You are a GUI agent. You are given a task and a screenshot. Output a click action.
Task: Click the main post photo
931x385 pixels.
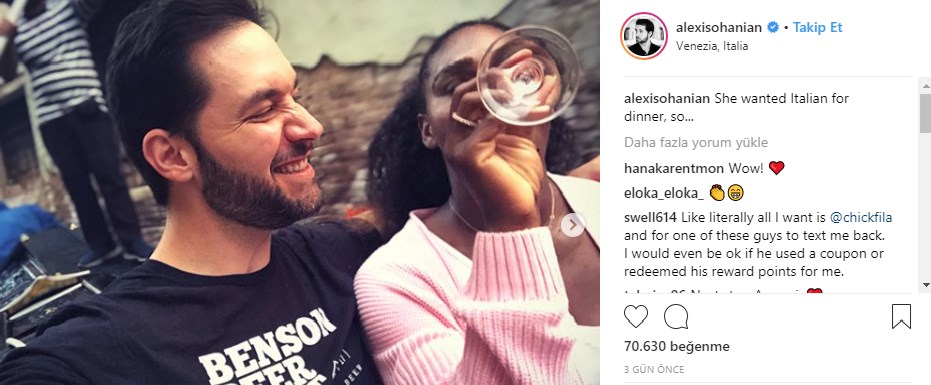click(x=300, y=192)
